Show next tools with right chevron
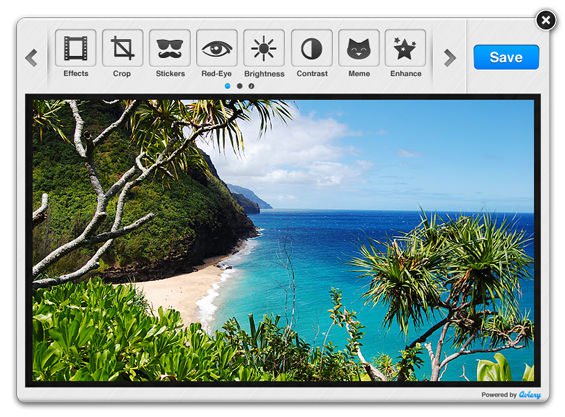The image size is (565, 417). pos(450,58)
